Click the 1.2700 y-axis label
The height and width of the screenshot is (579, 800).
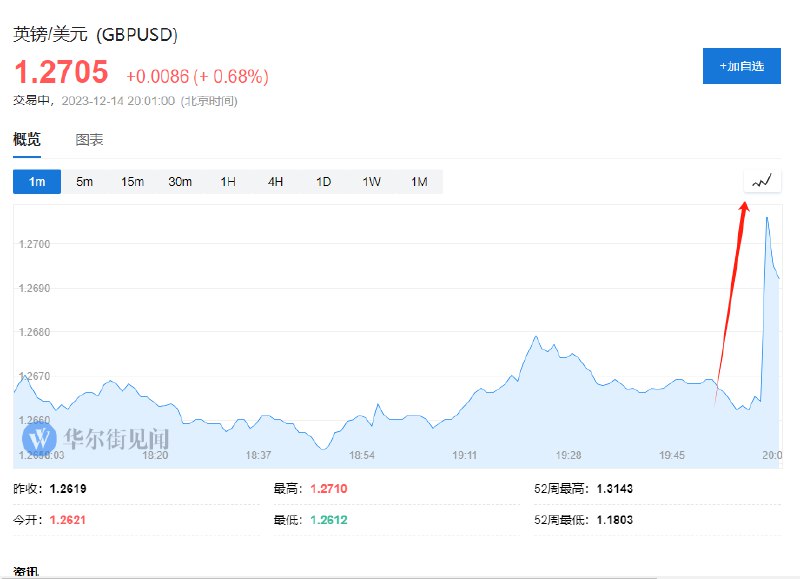point(35,244)
